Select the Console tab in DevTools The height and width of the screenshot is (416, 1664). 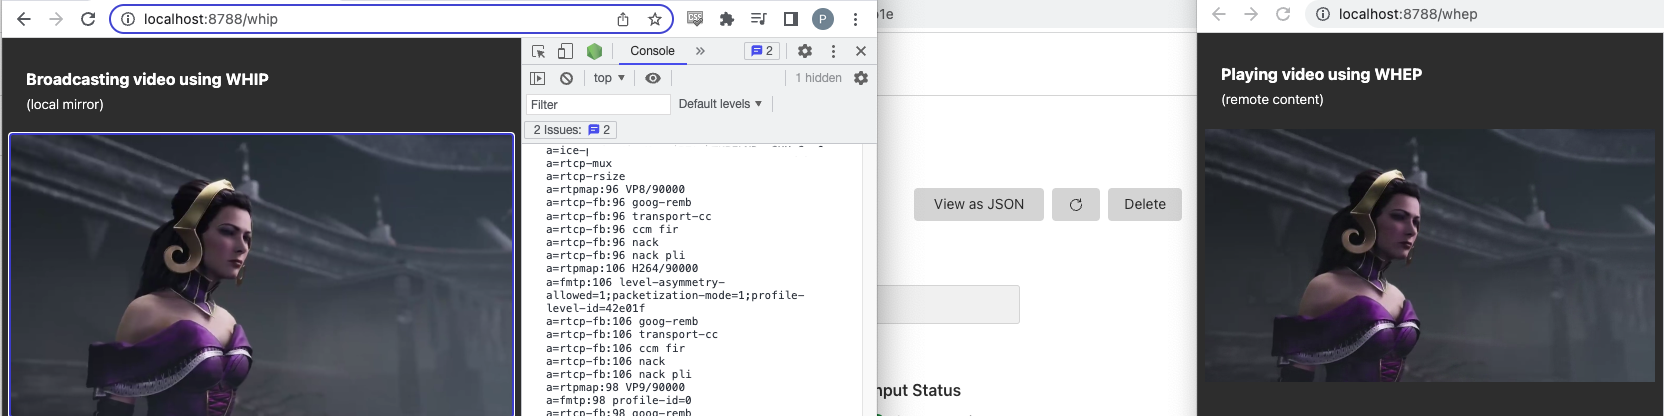[x=652, y=51]
